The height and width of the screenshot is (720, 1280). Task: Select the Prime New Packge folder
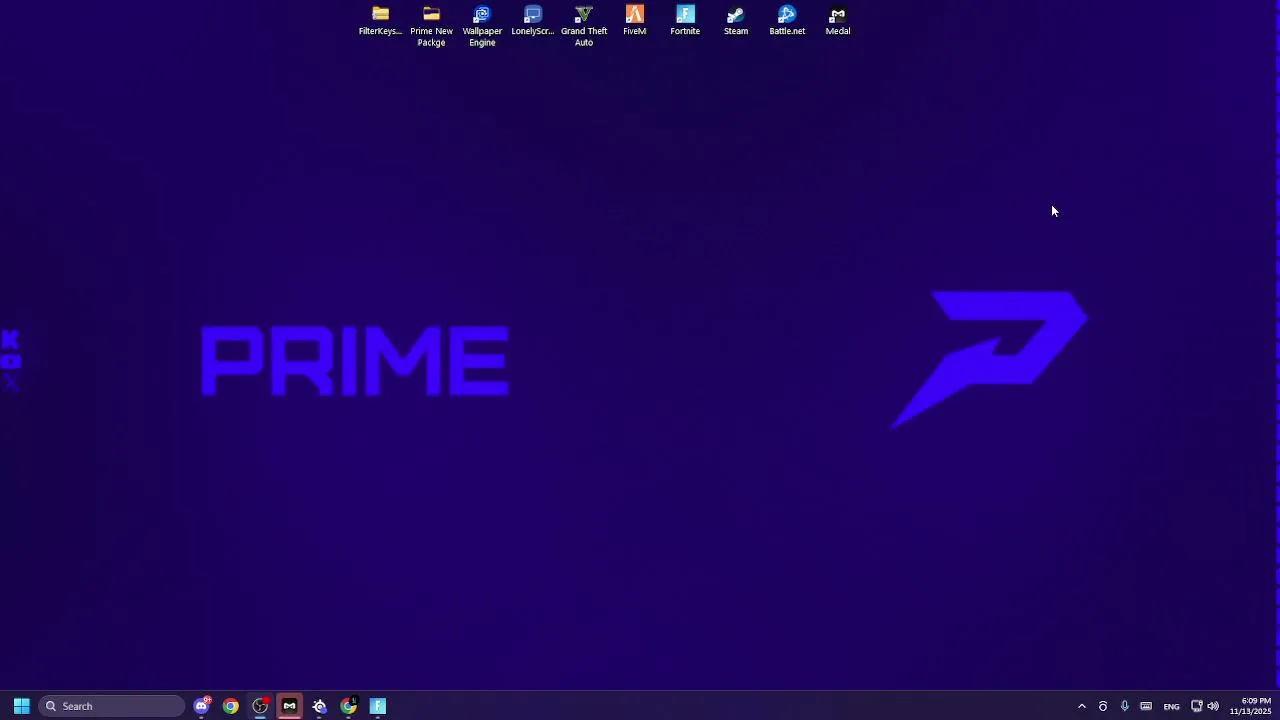[x=431, y=27]
